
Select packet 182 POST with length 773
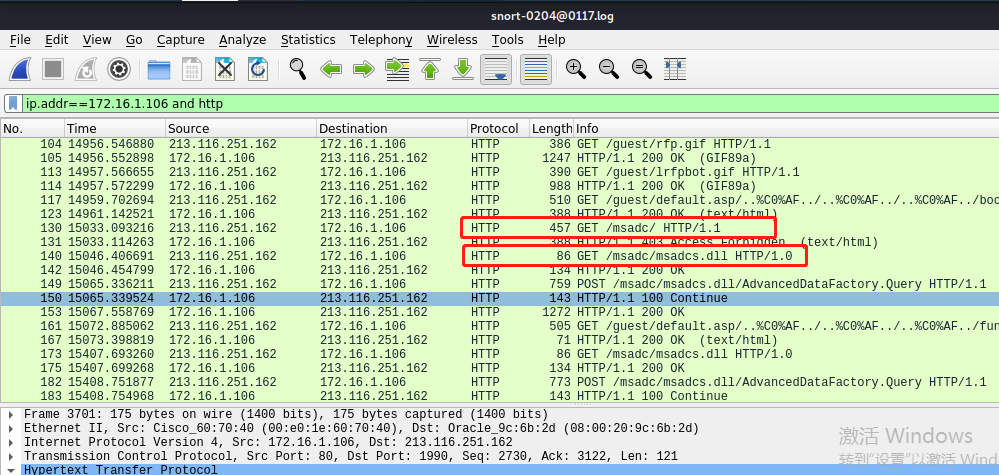point(500,382)
